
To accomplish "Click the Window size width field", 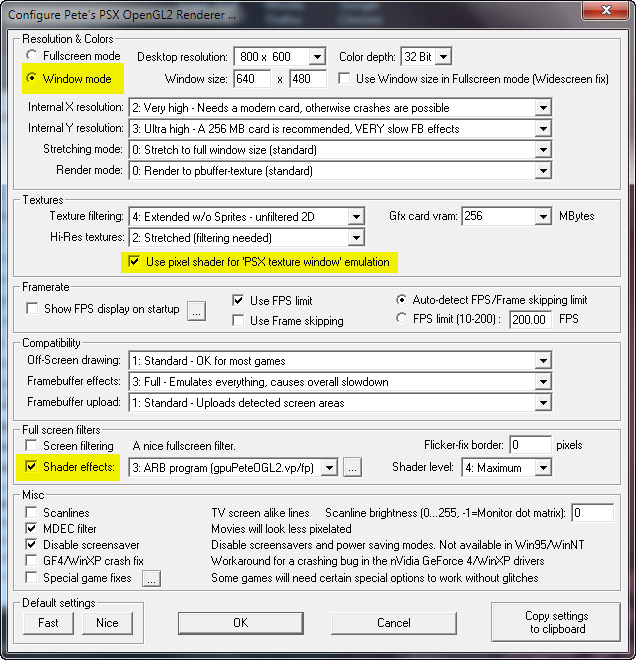I will [252, 79].
